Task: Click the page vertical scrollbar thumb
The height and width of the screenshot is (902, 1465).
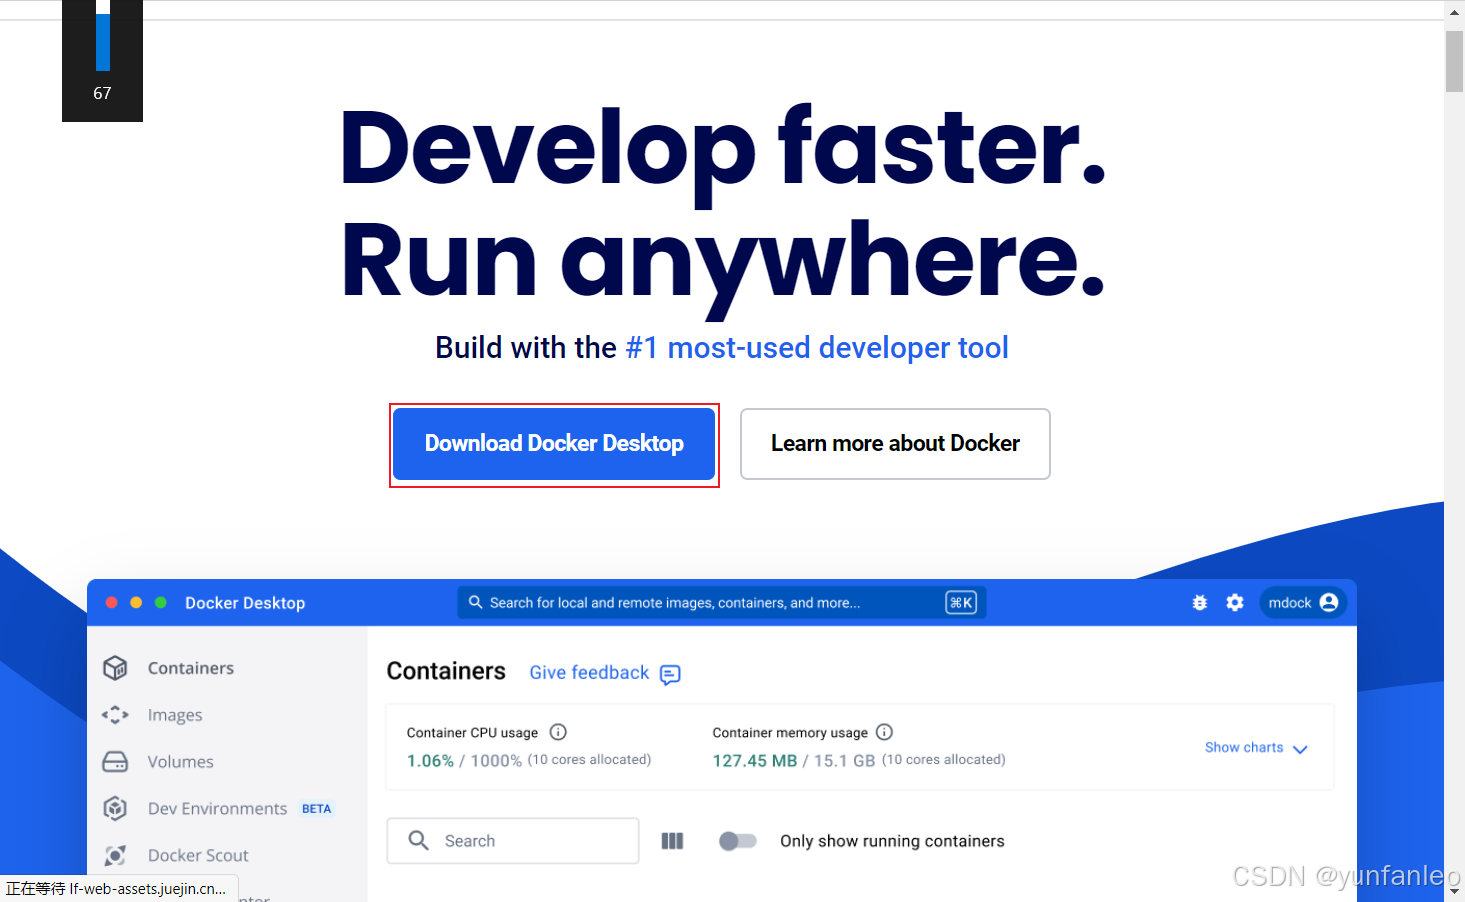Action: [1454, 61]
